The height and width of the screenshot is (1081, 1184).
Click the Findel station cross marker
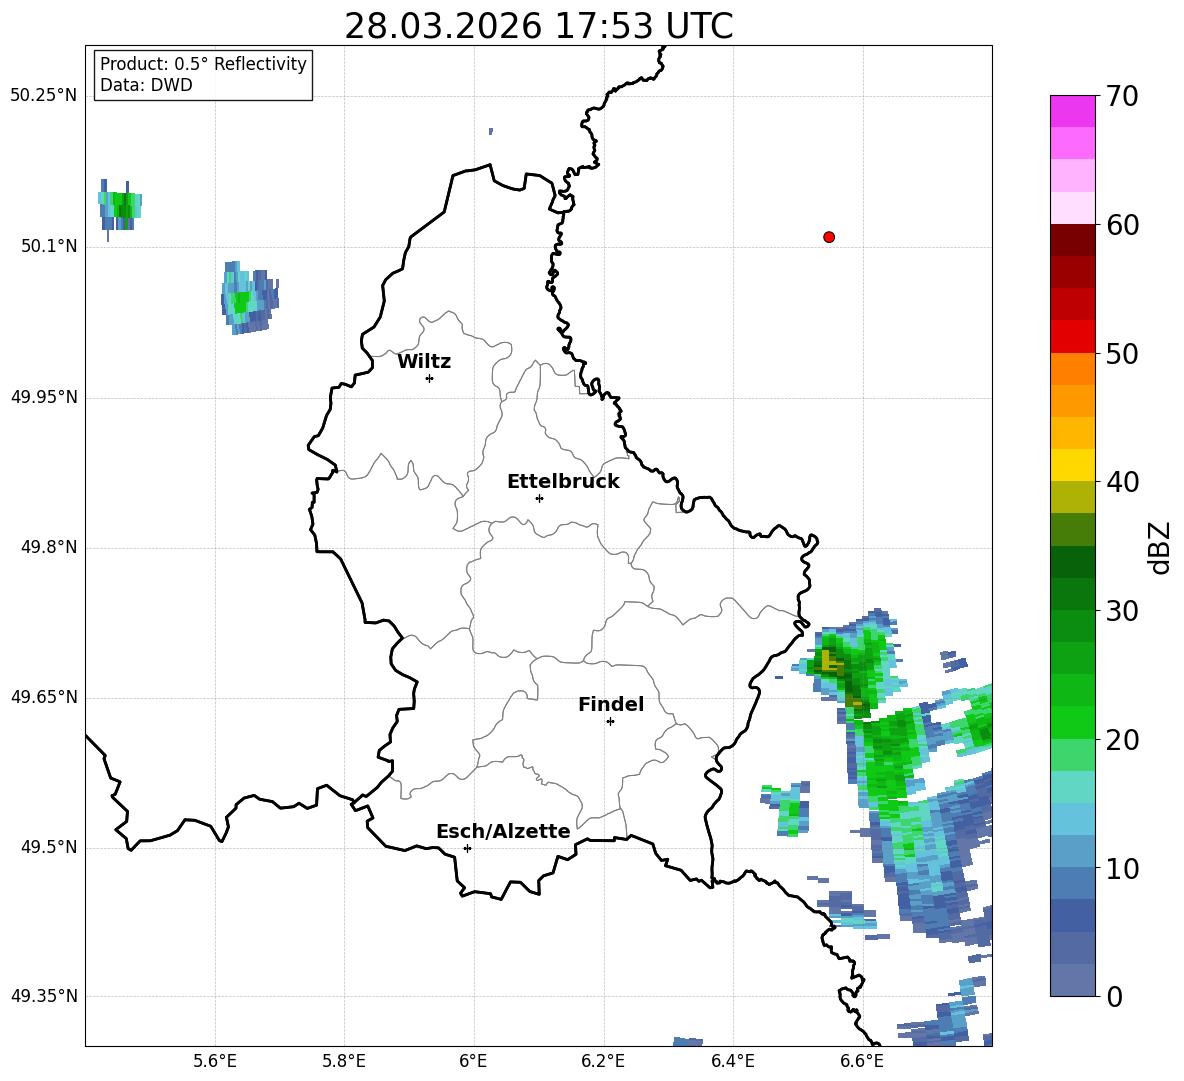pyautogui.click(x=610, y=722)
